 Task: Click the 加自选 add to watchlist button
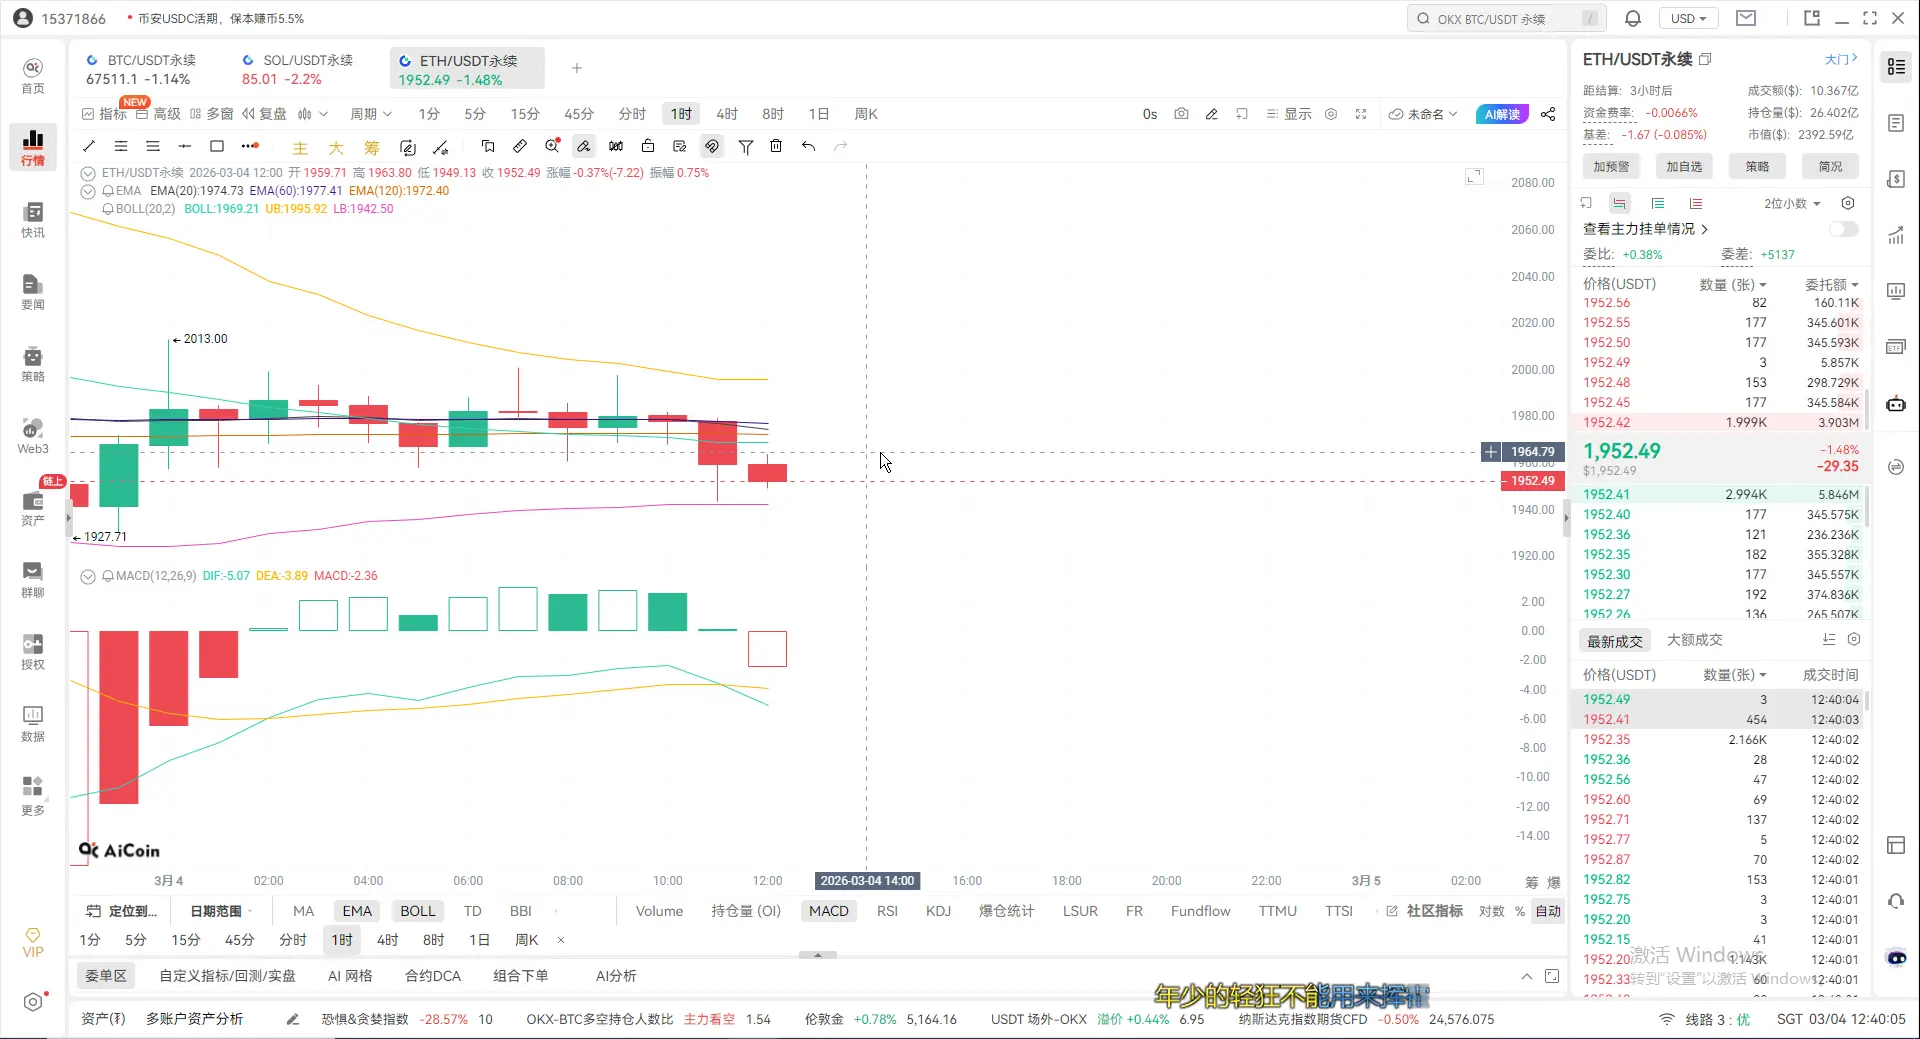point(1684,167)
